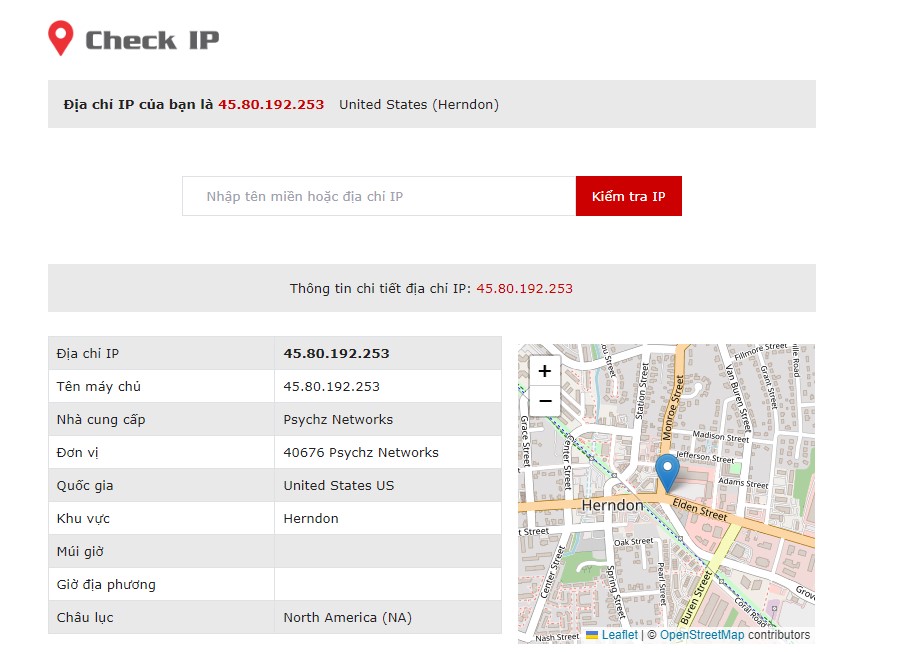This screenshot has width=903, height=652.
Task: Zoom in on the map with plus button
Action: click(x=544, y=371)
